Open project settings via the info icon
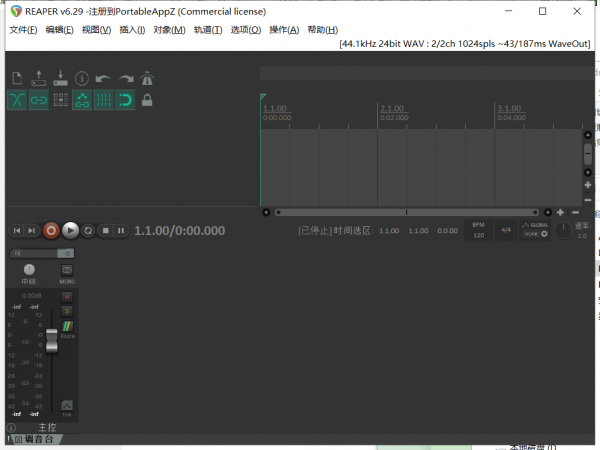 (x=82, y=78)
